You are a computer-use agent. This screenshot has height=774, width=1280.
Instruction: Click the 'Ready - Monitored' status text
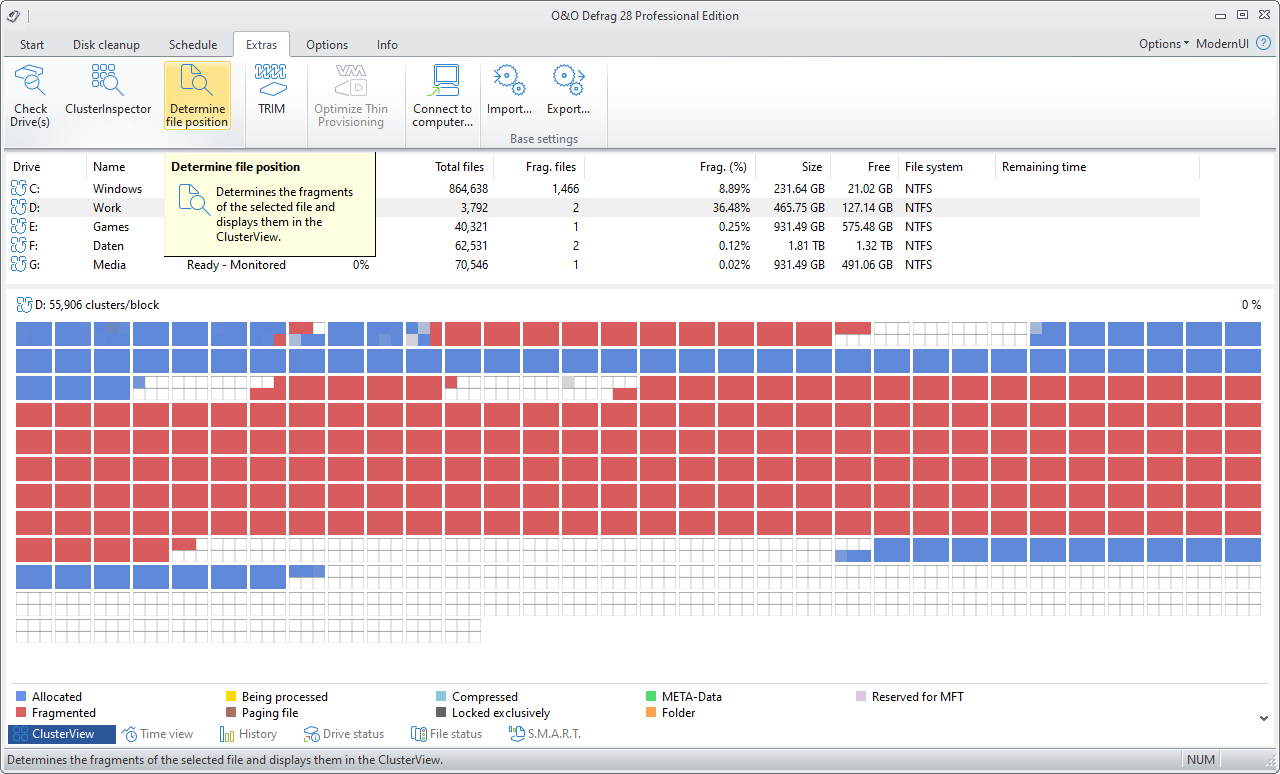[236, 264]
